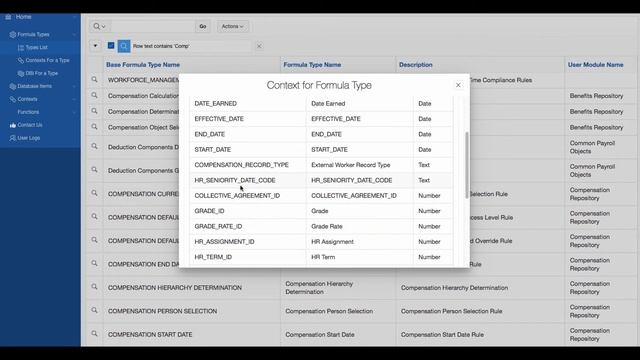Open magnifier for Compensation Object Selection row
Viewport: 640px width, 360px height.
pos(94,127)
